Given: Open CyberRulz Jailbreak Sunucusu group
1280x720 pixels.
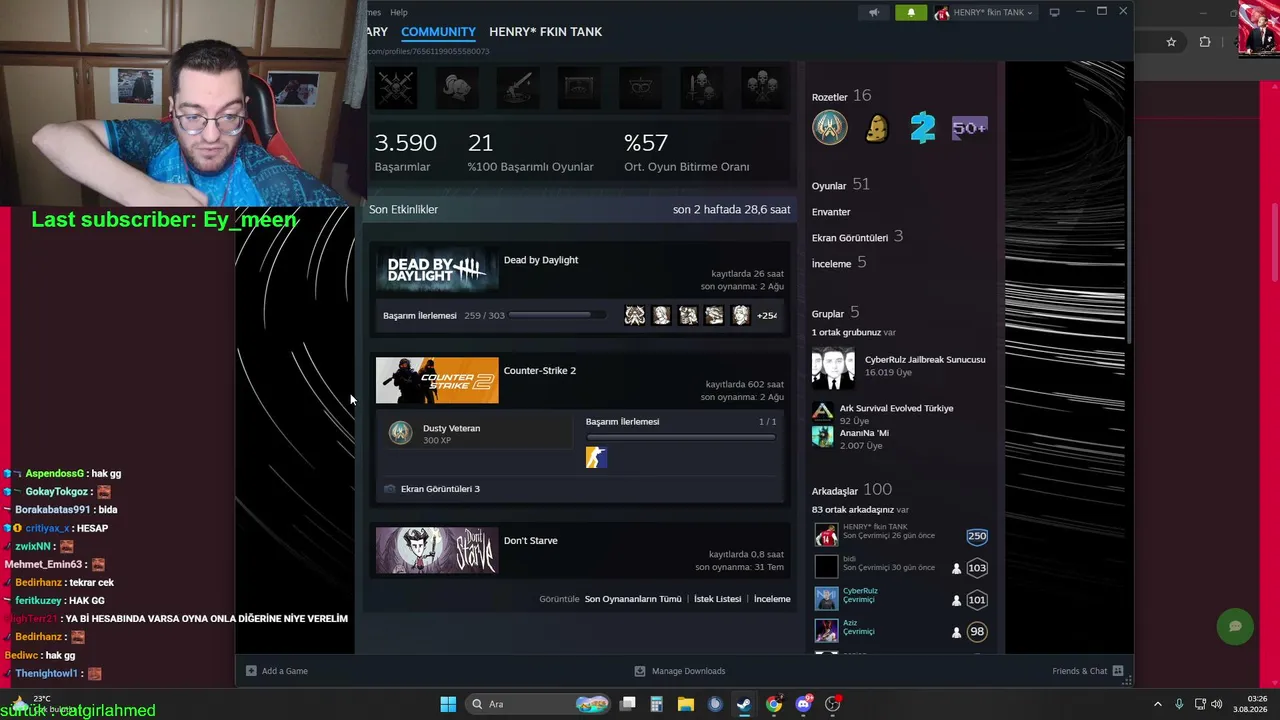Looking at the screenshot, I should tap(925, 360).
